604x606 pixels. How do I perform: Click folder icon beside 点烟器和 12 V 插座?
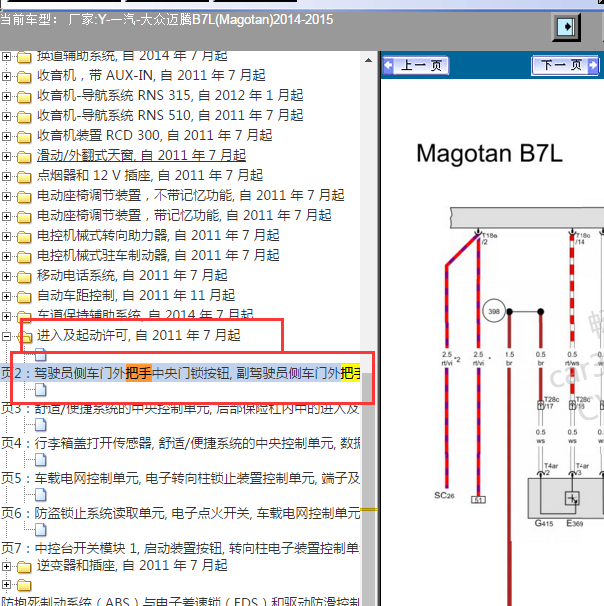pos(24,177)
